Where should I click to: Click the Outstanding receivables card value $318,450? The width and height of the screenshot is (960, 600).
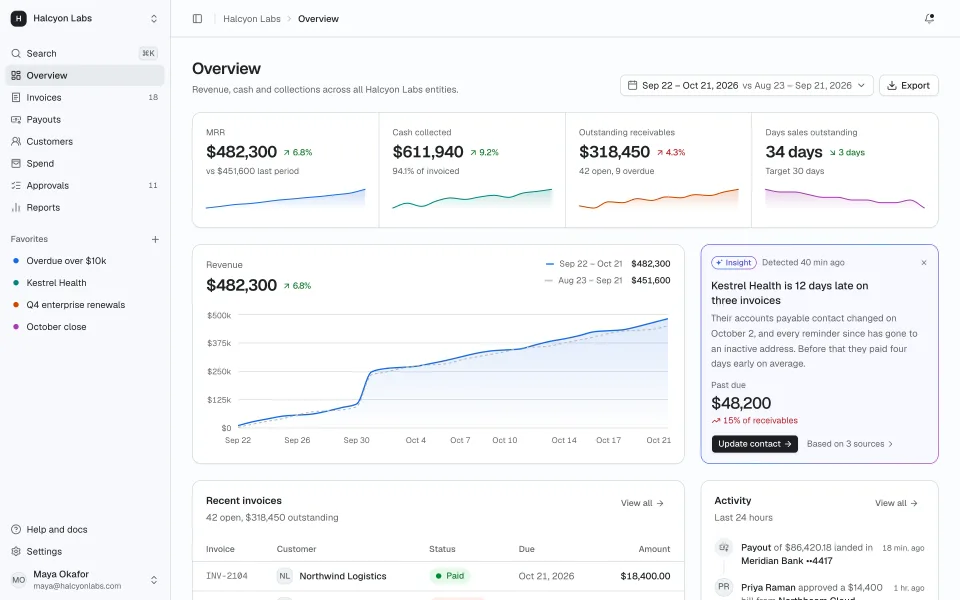(614, 152)
